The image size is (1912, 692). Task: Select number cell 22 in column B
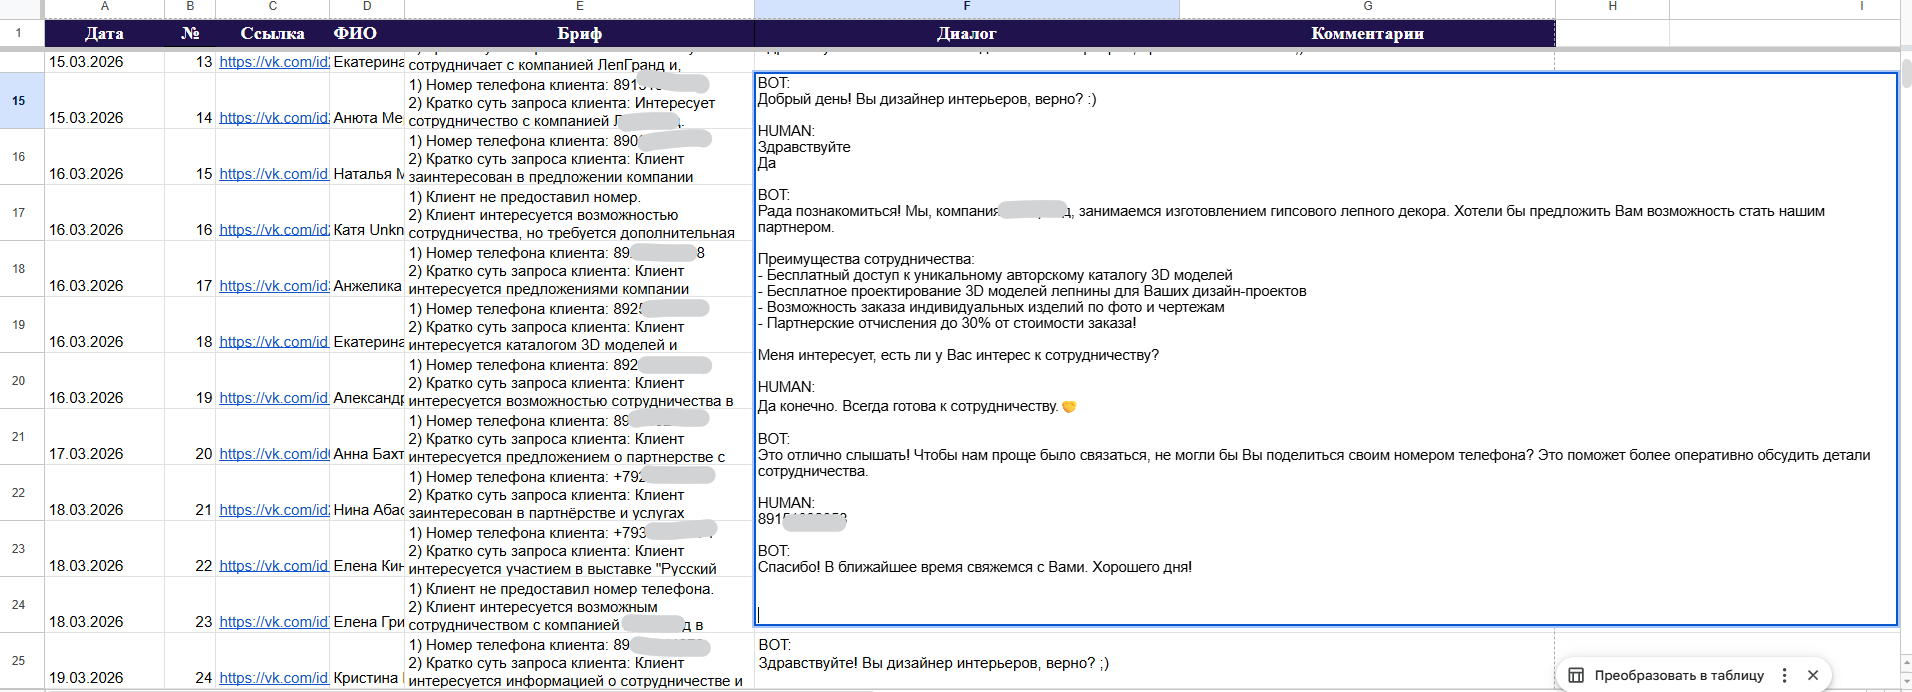[190, 549]
